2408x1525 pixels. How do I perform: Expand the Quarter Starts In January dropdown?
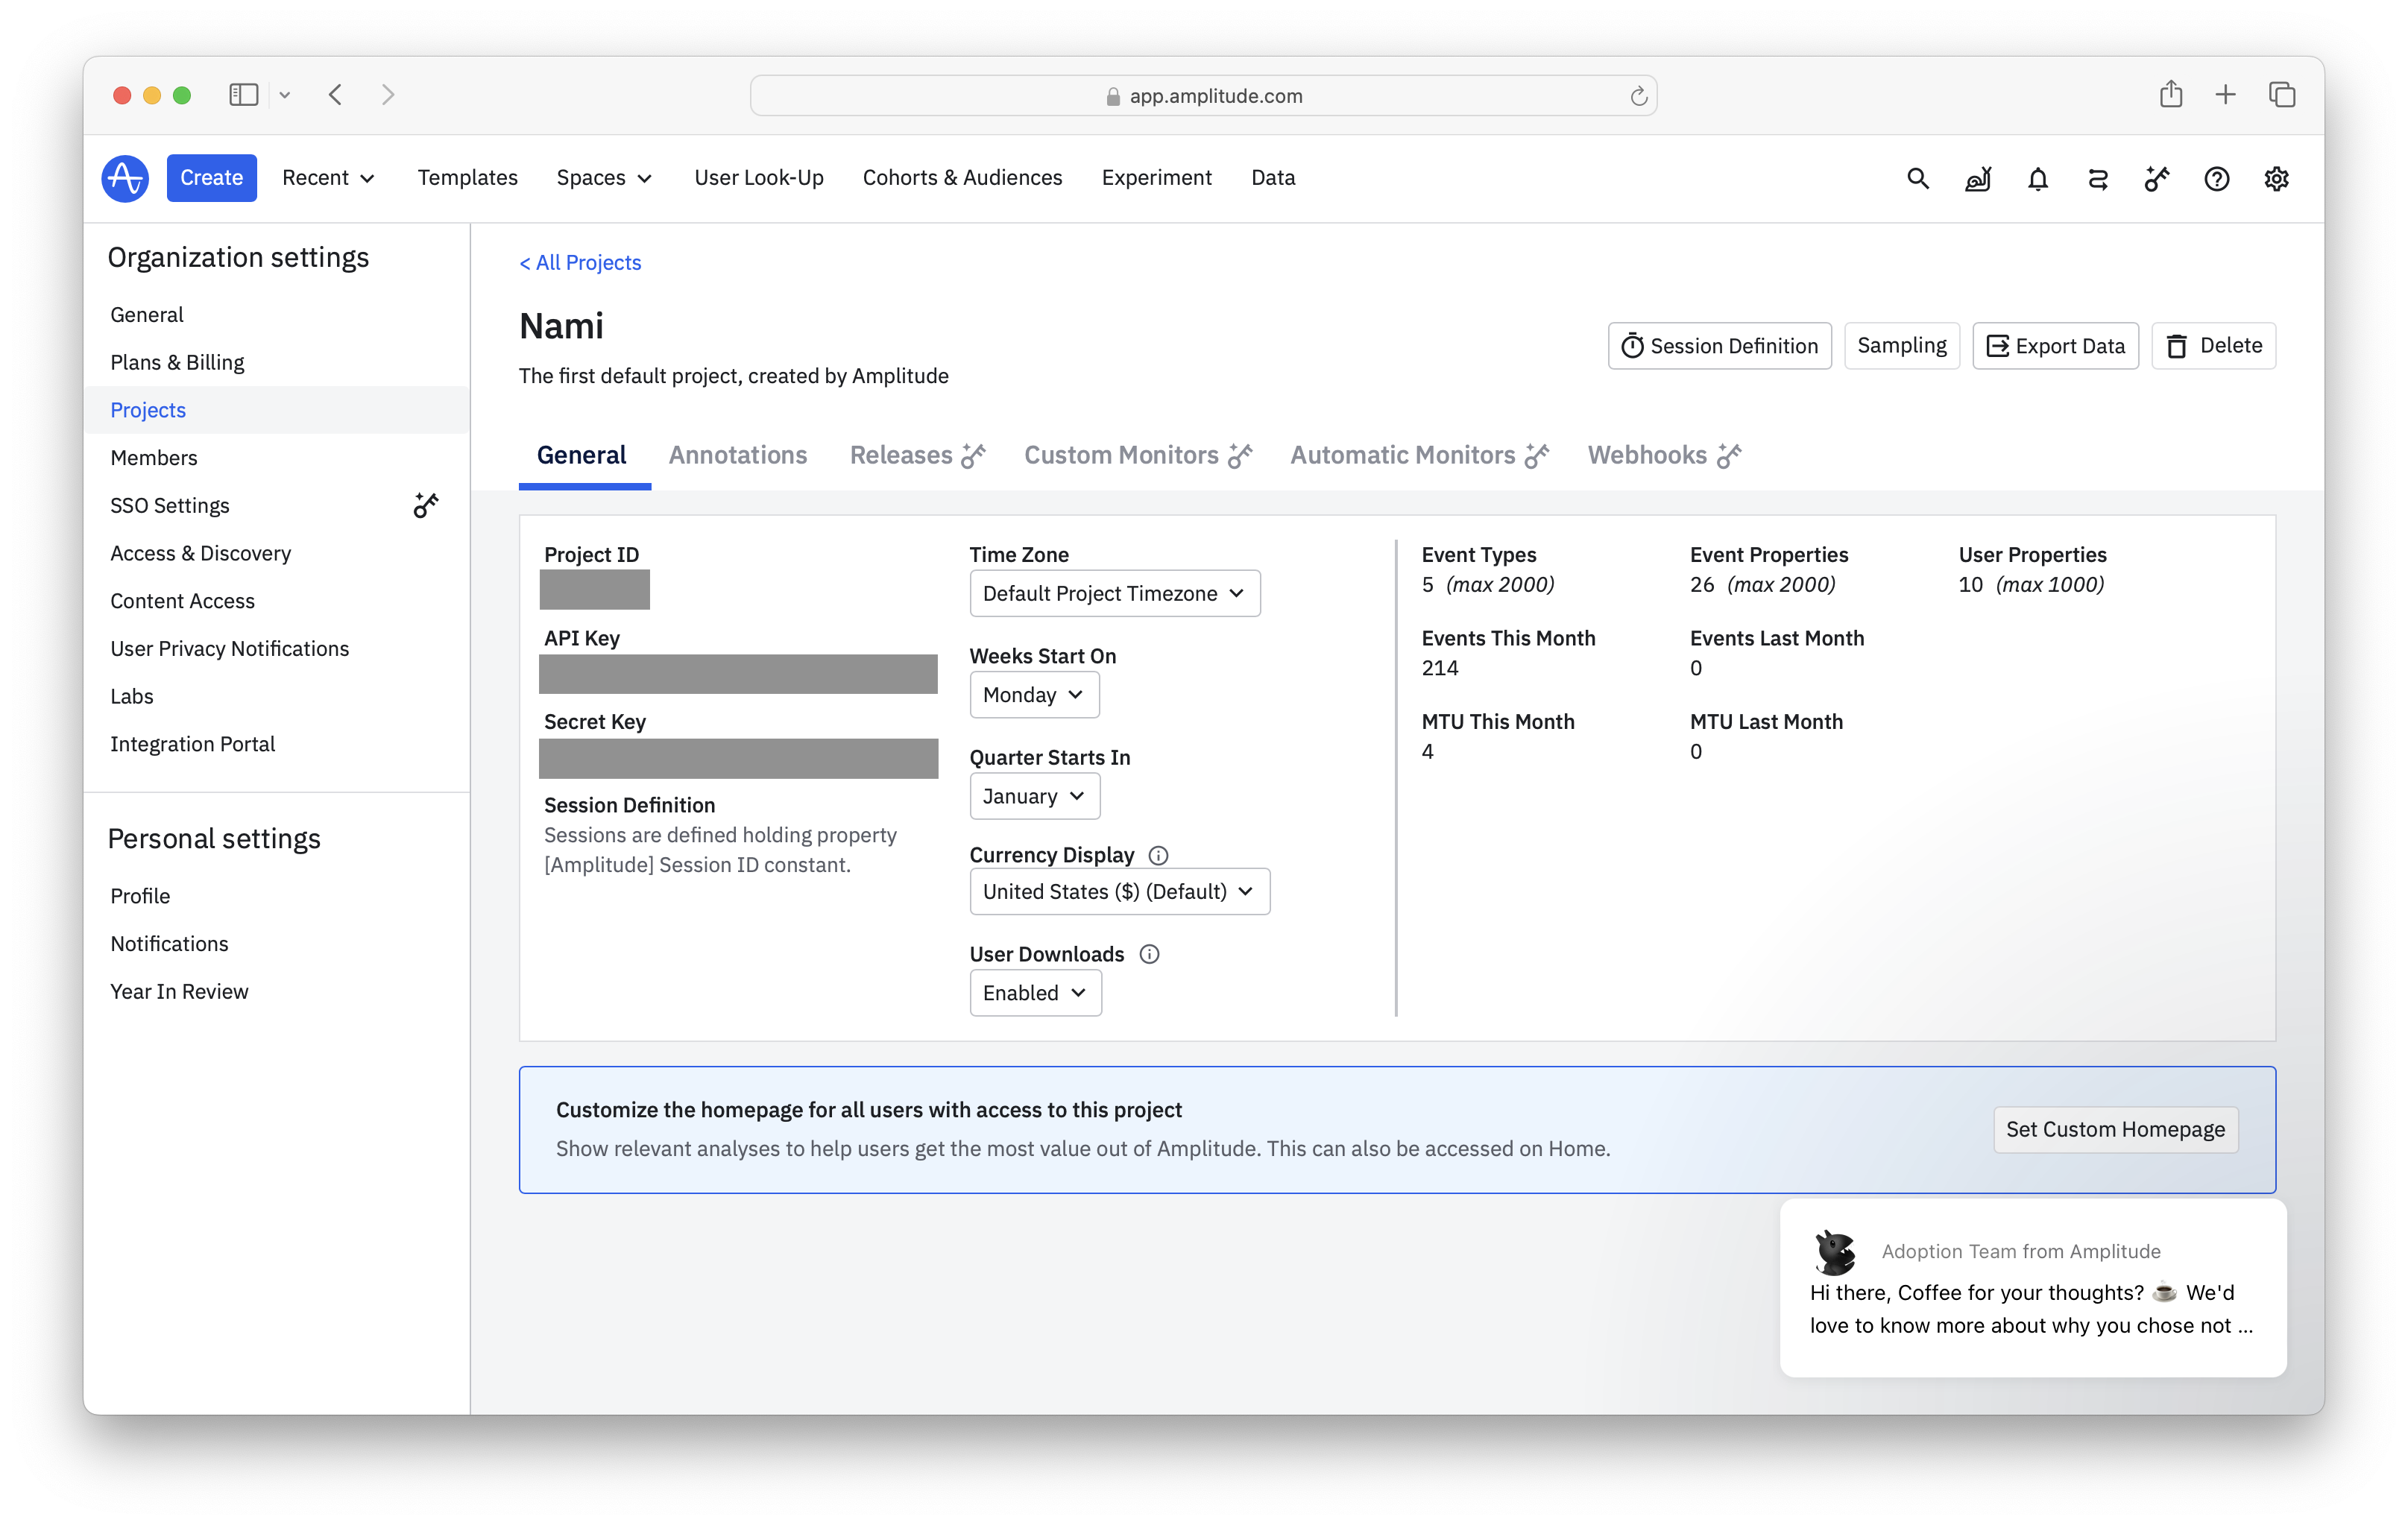(1034, 797)
